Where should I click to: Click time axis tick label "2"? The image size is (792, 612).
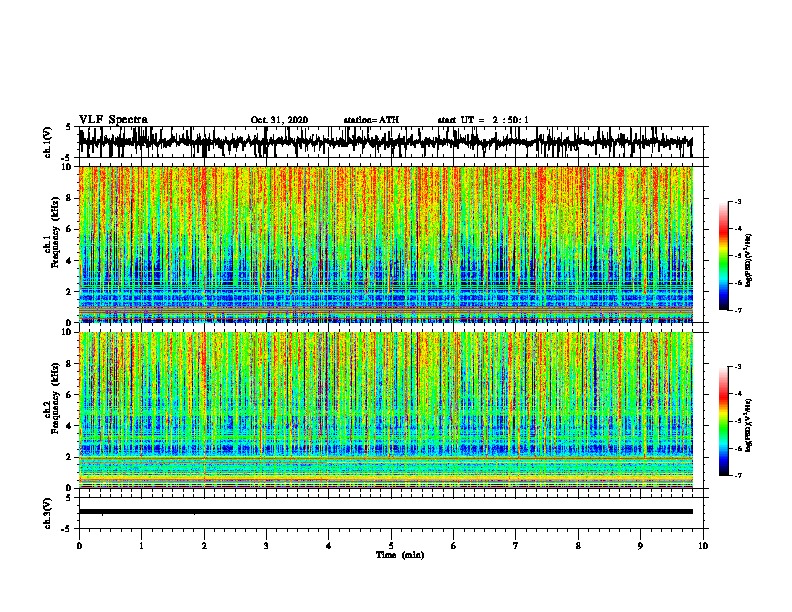tap(204, 546)
